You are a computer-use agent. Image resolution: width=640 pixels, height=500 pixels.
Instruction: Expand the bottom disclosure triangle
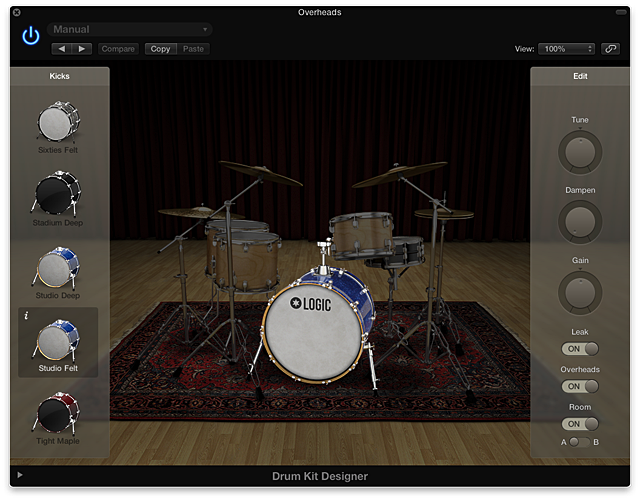20,475
